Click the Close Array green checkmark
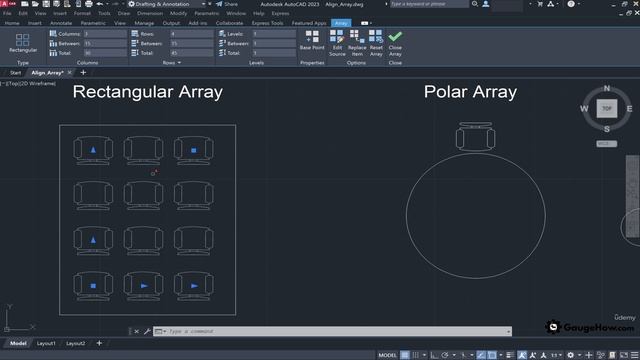Viewport: 640px width, 360px height. 395,37
